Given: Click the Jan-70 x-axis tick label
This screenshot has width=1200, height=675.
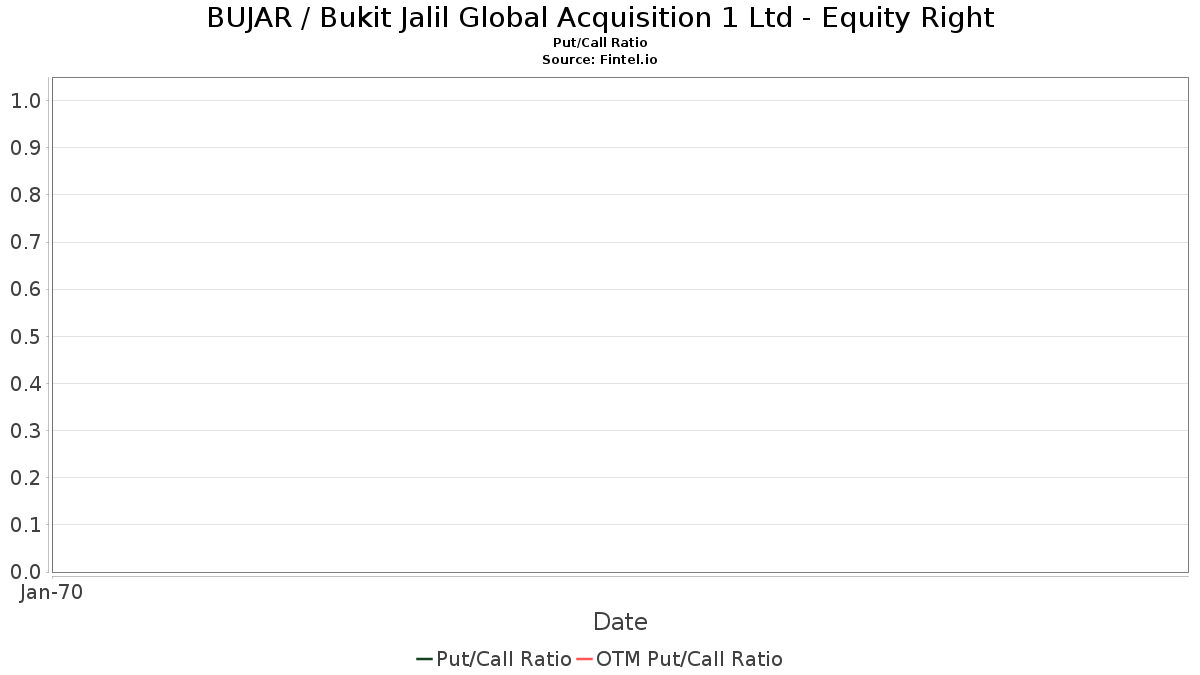Looking at the screenshot, I should click(51, 592).
